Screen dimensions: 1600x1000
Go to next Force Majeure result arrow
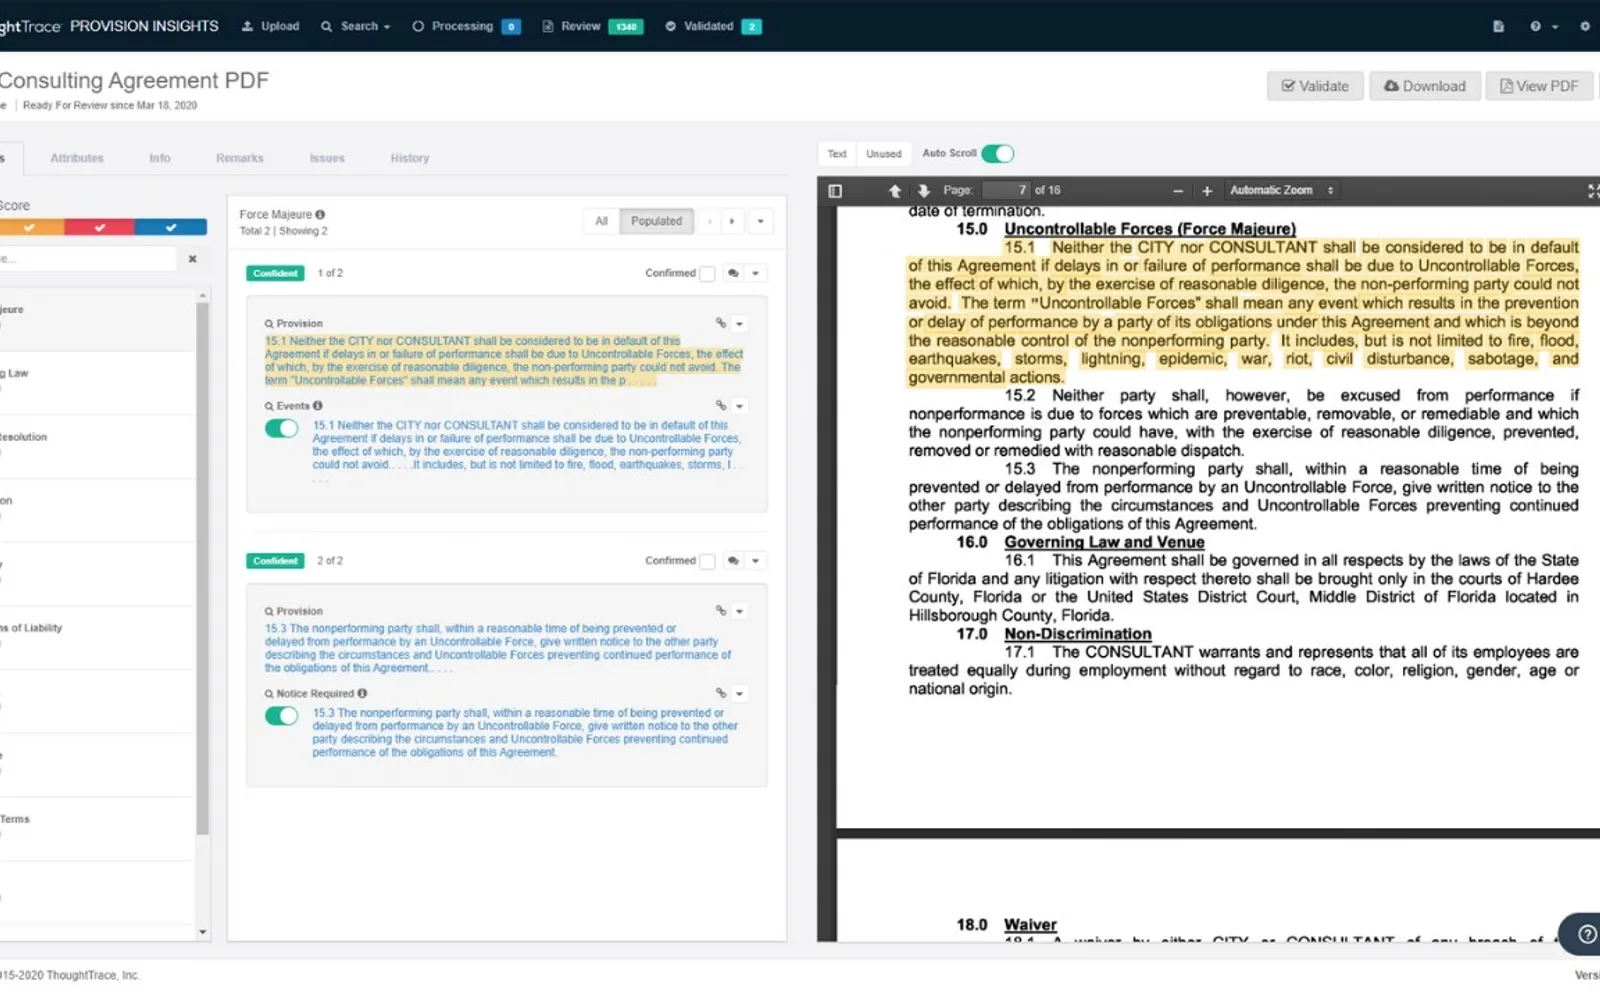[x=732, y=221]
